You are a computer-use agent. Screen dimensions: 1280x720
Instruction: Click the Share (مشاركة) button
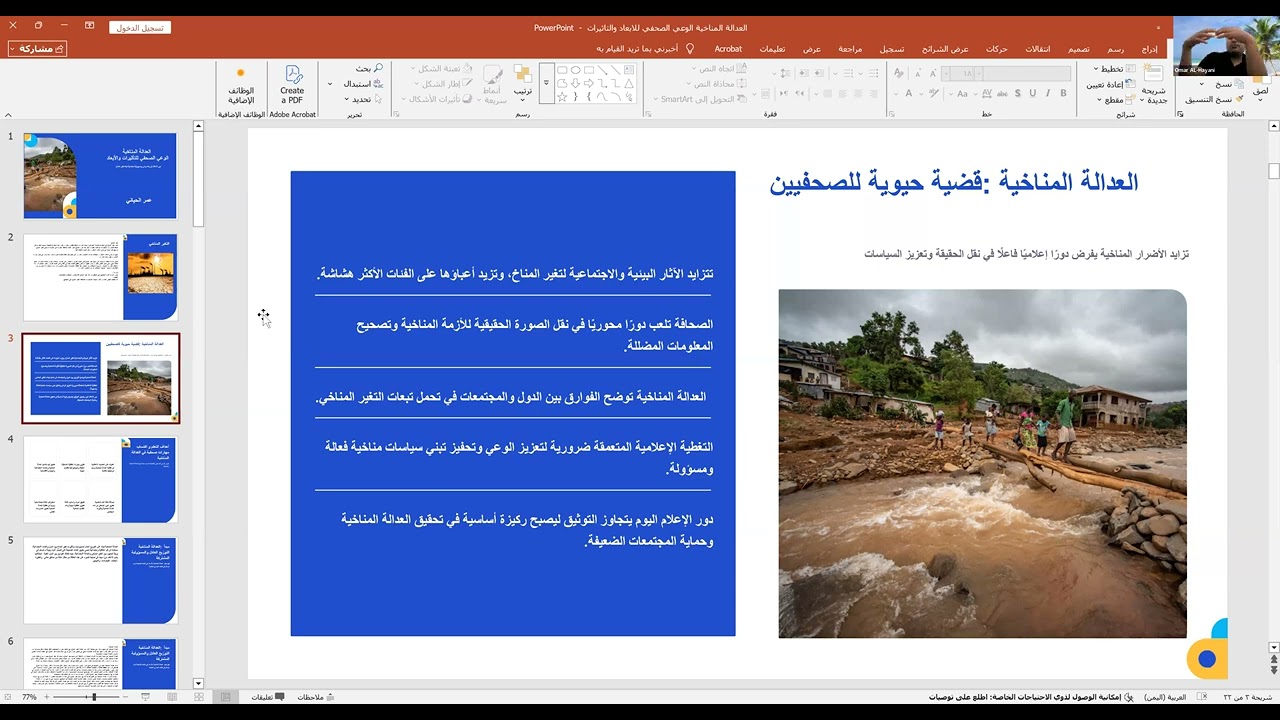tap(37, 48)
